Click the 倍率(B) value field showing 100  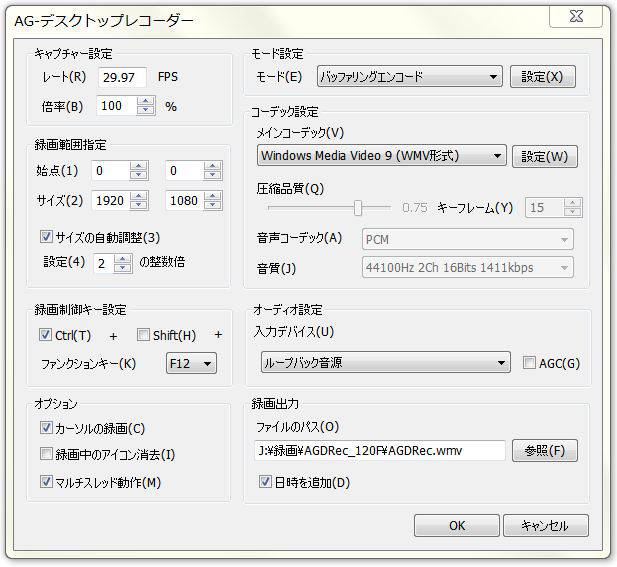click(117, 106)
